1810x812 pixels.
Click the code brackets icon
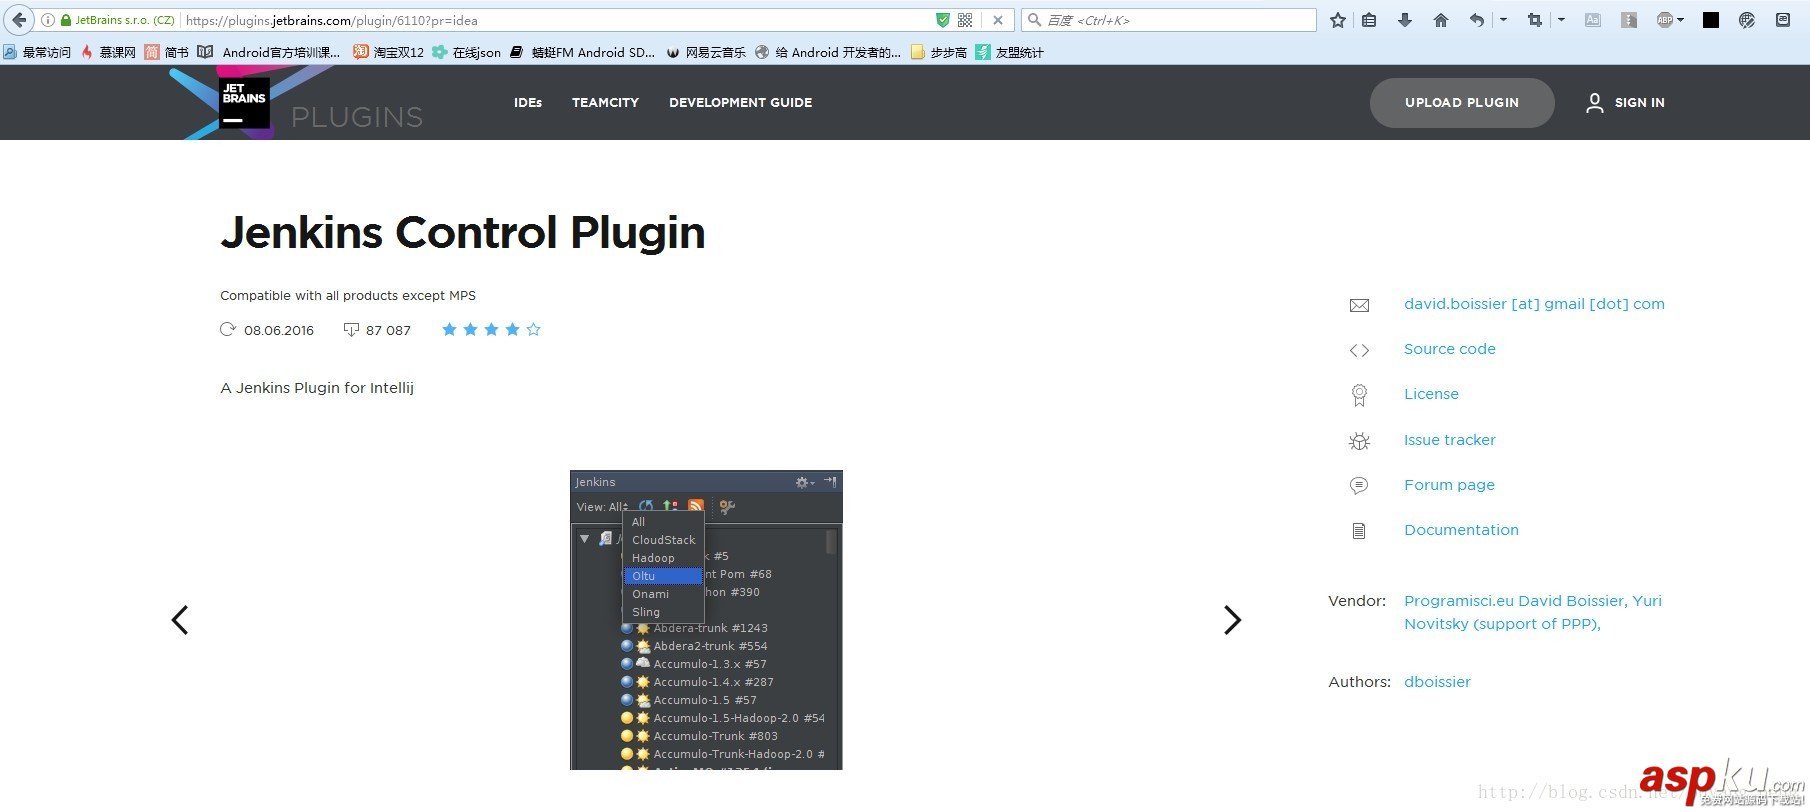pos(1359,350)
